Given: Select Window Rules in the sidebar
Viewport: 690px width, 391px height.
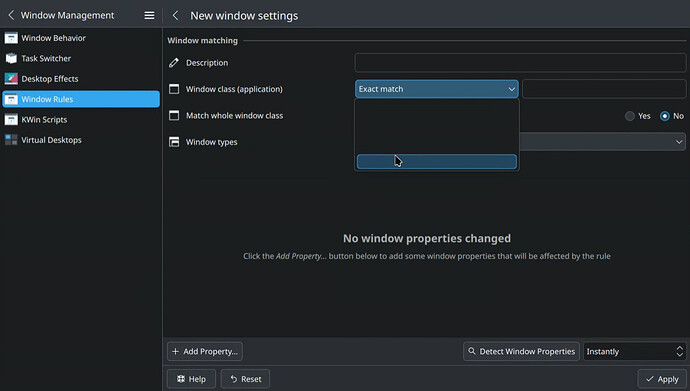Looking at the screenshot, I should pyautogui.click(x=81, y=99).
